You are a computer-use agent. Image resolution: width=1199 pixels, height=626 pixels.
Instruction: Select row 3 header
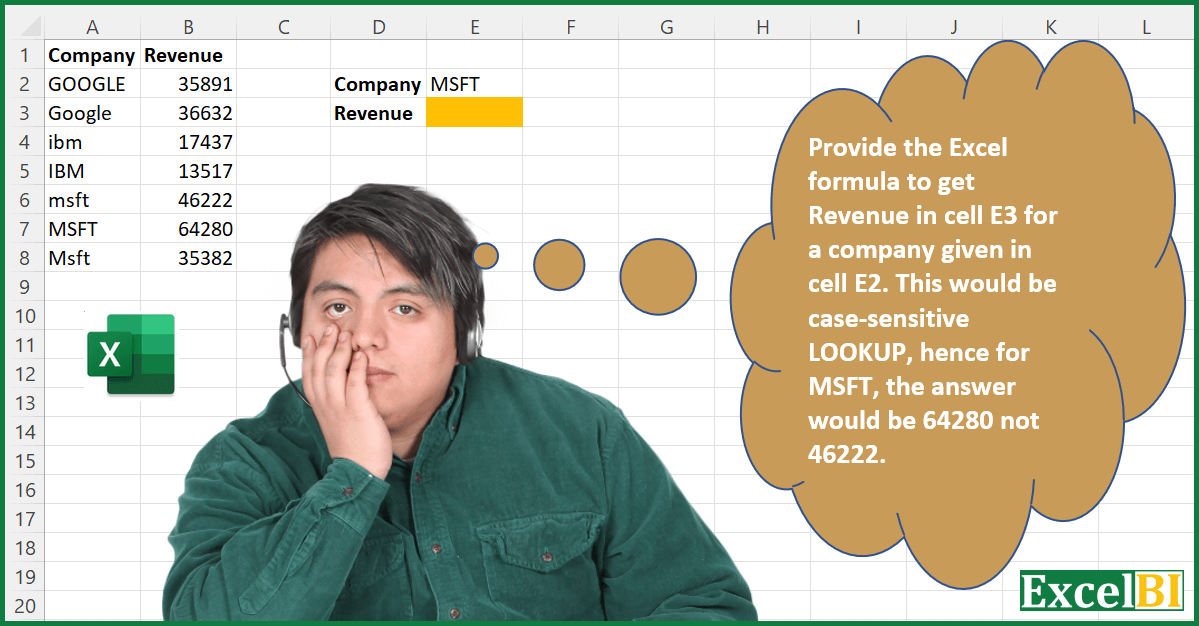pyautogui.click(x=24, y=112)
